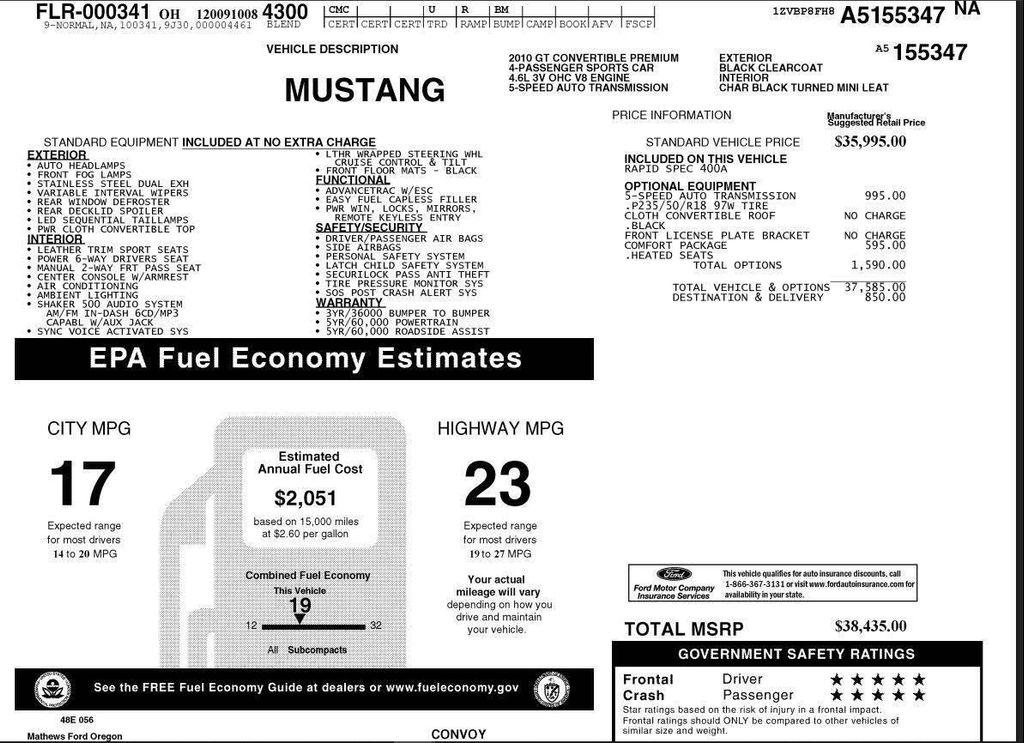Click the OPTIONAL EQUIPMENT heading
The image size is (1024, 743).
pyautogui.click(x=690, y=185)
